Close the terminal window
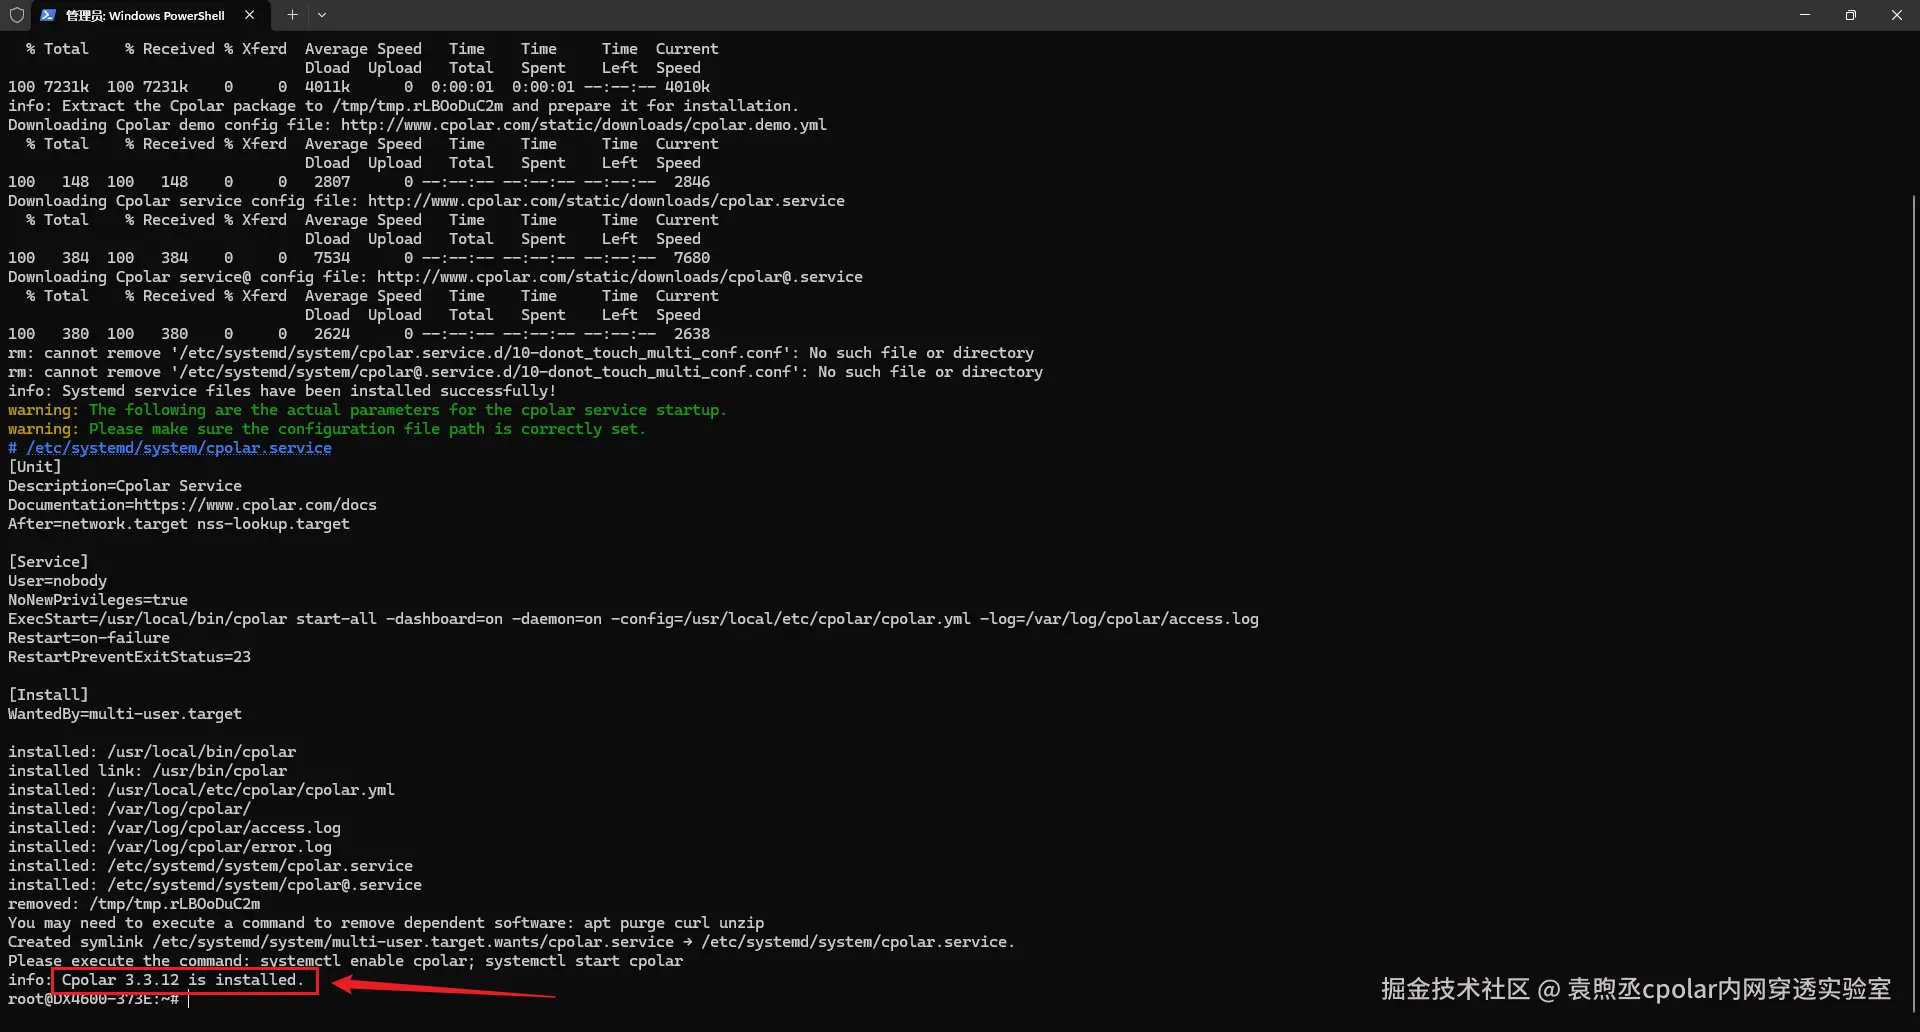 click(1897, 15)
